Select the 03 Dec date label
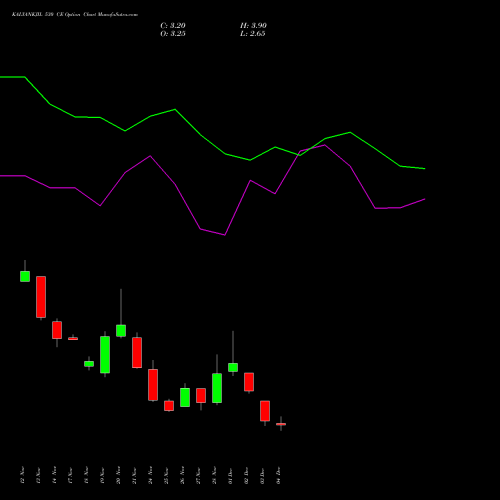The image size is (500, 500). point(263,475)
